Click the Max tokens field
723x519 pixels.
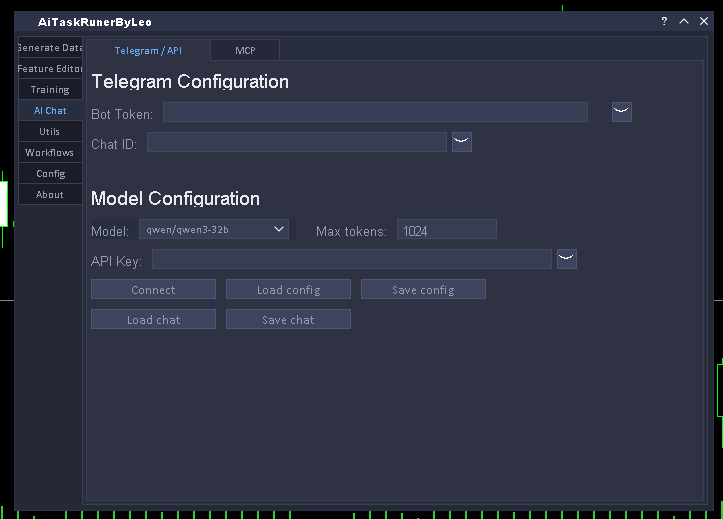coord(446,230)
